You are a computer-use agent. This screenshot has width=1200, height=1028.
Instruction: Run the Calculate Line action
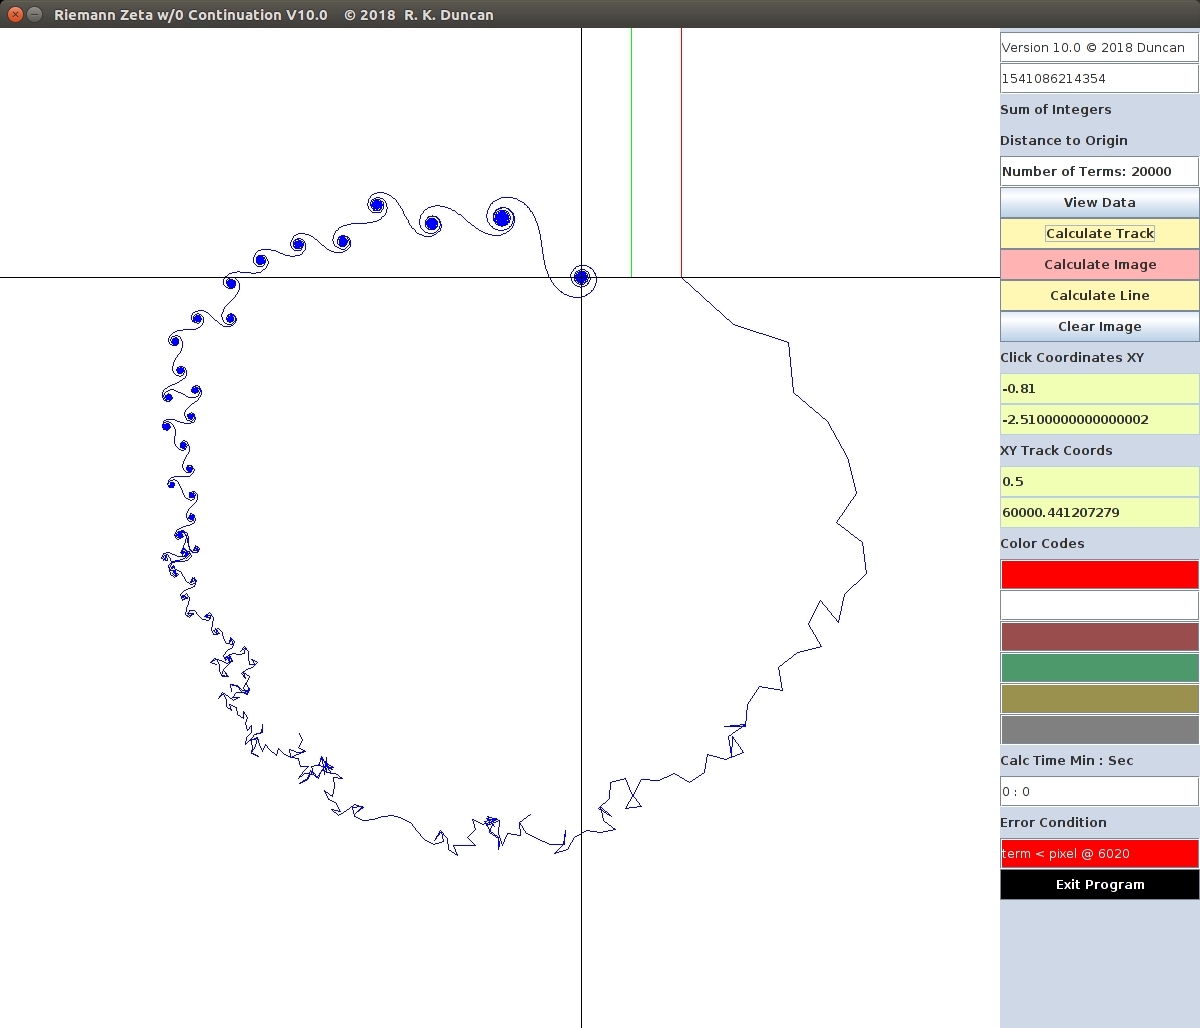point(1099,295)
